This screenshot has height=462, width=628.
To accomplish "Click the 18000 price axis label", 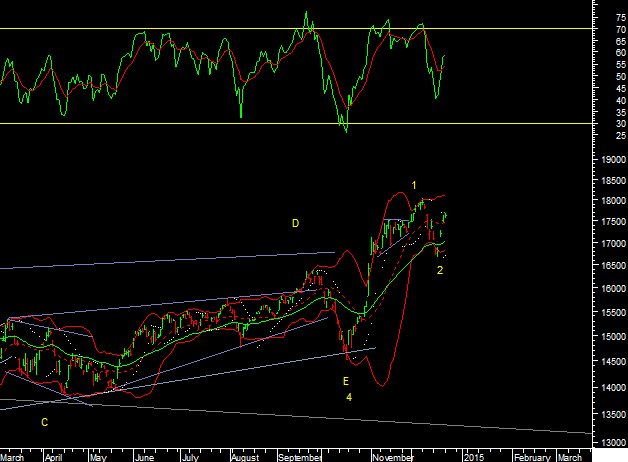I will tap(607, 201).
